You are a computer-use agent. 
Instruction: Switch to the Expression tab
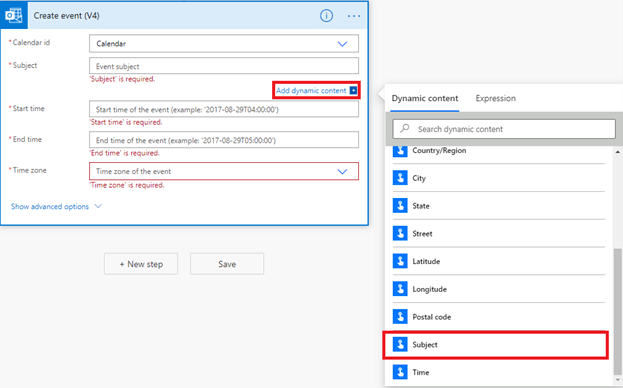coord(495,98)
